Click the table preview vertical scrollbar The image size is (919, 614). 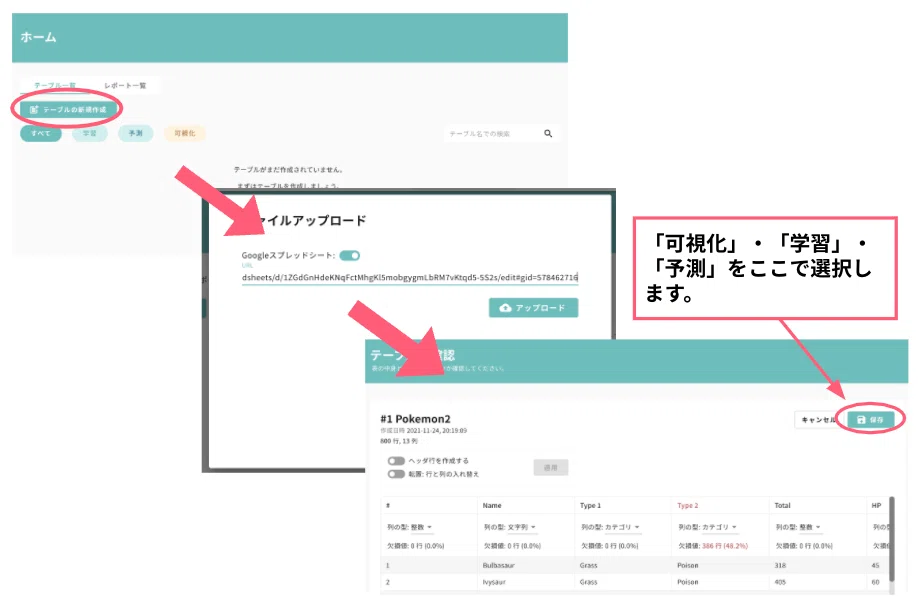click(891, 539)
